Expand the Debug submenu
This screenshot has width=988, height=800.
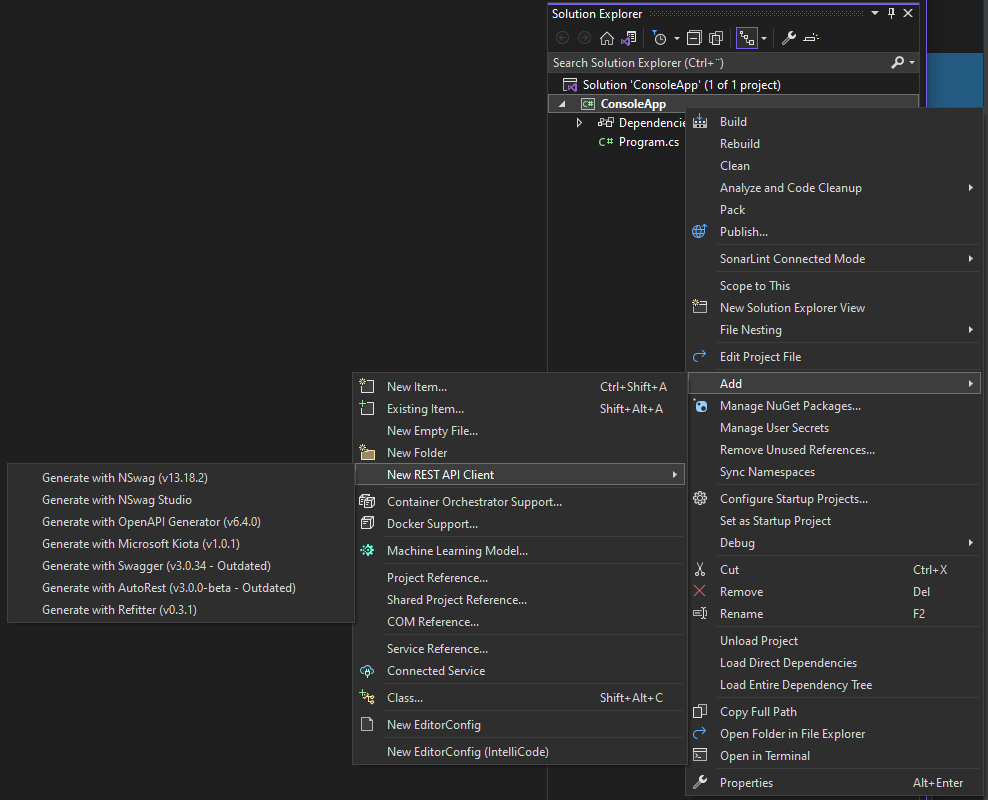coord(834,543)
